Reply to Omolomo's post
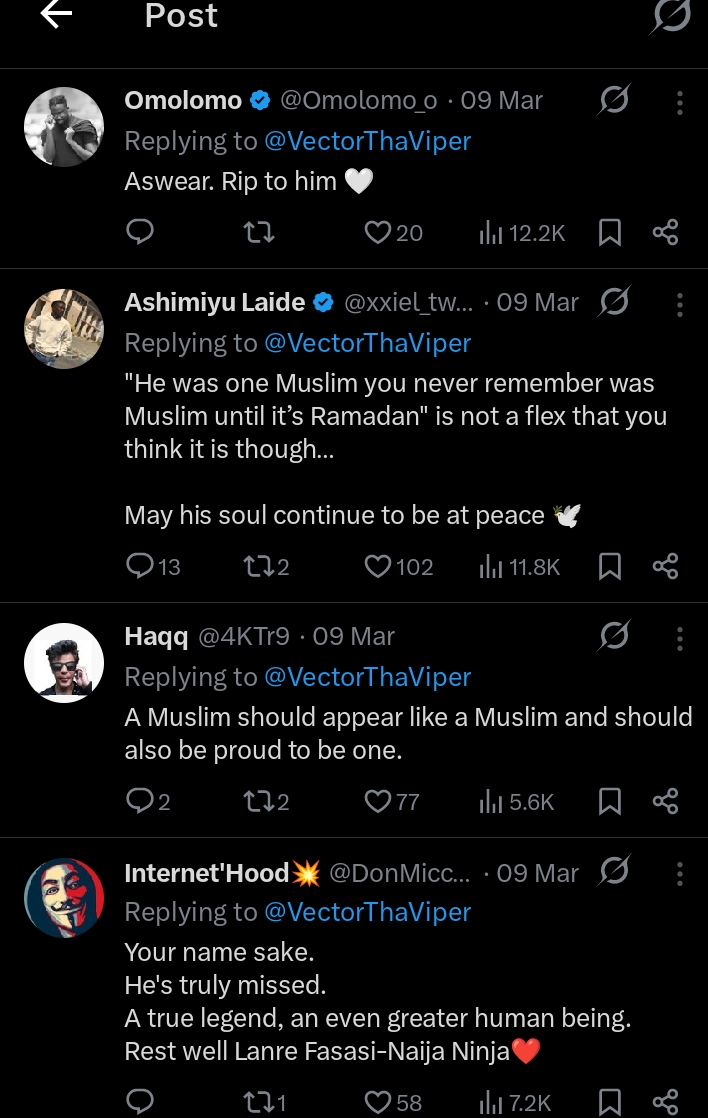Image resolution: width=708 pixels, height=1118 pixels. (x=141, y=233)
